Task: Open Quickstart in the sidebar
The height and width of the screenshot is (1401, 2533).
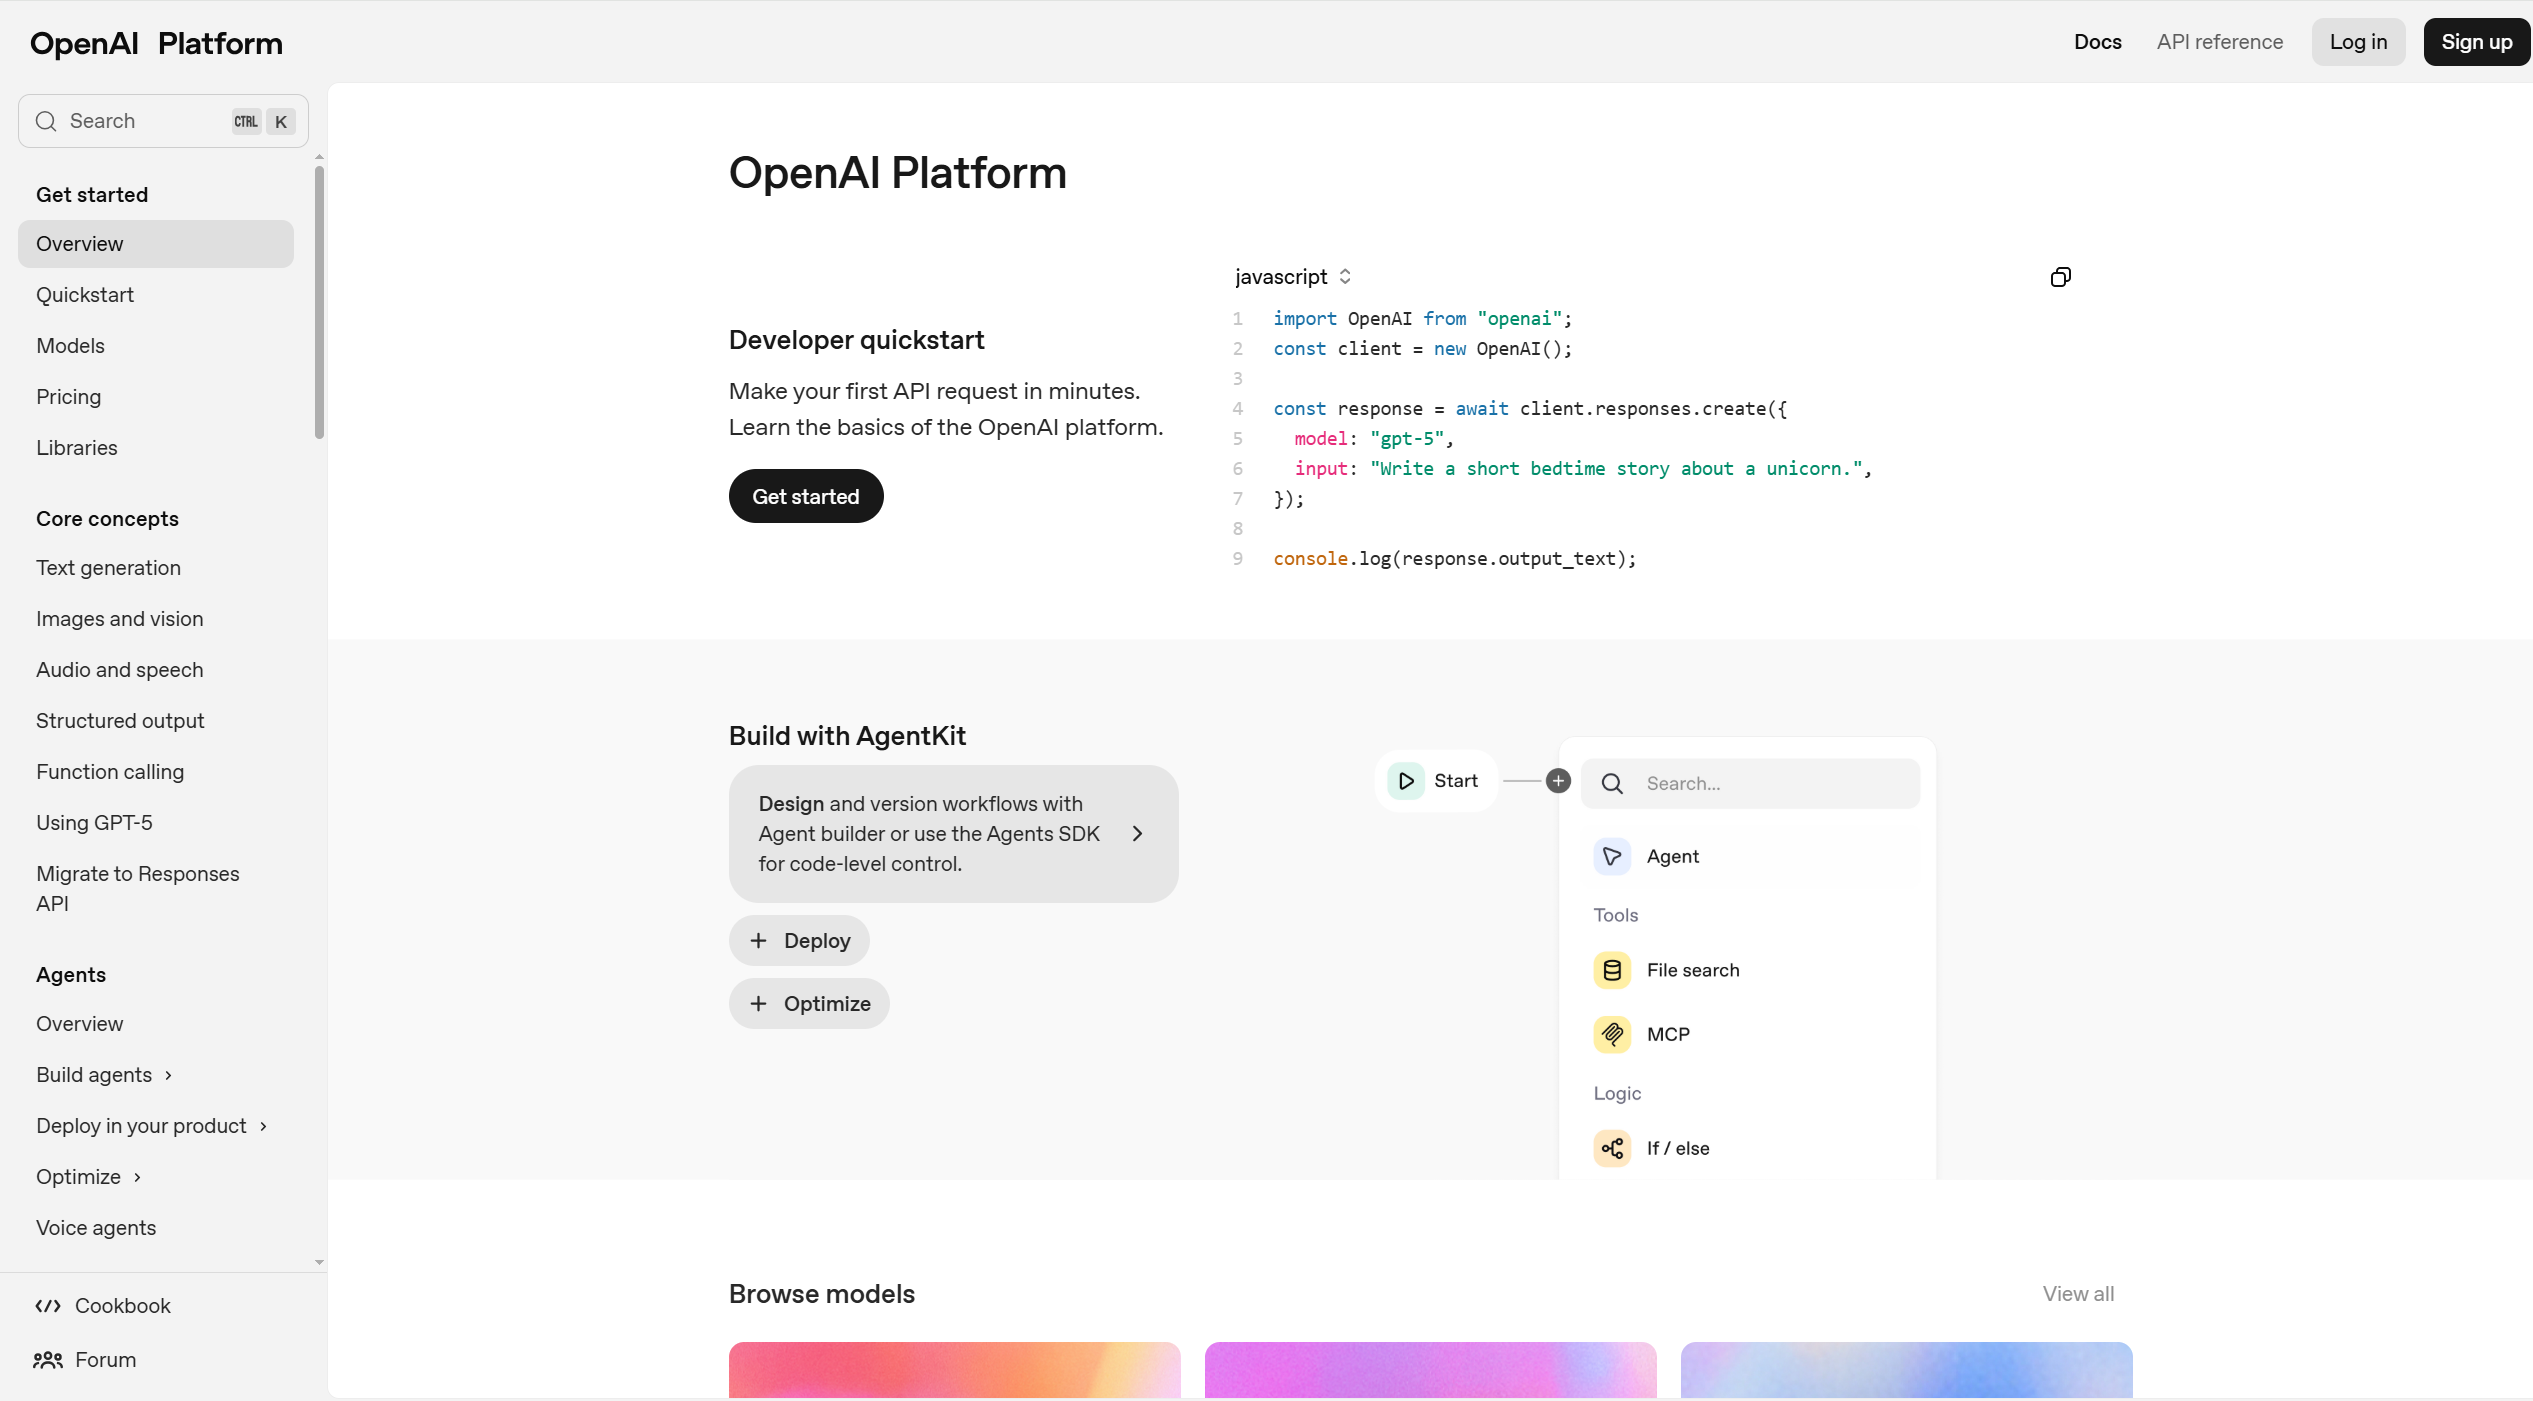Action: click(85, 295)
